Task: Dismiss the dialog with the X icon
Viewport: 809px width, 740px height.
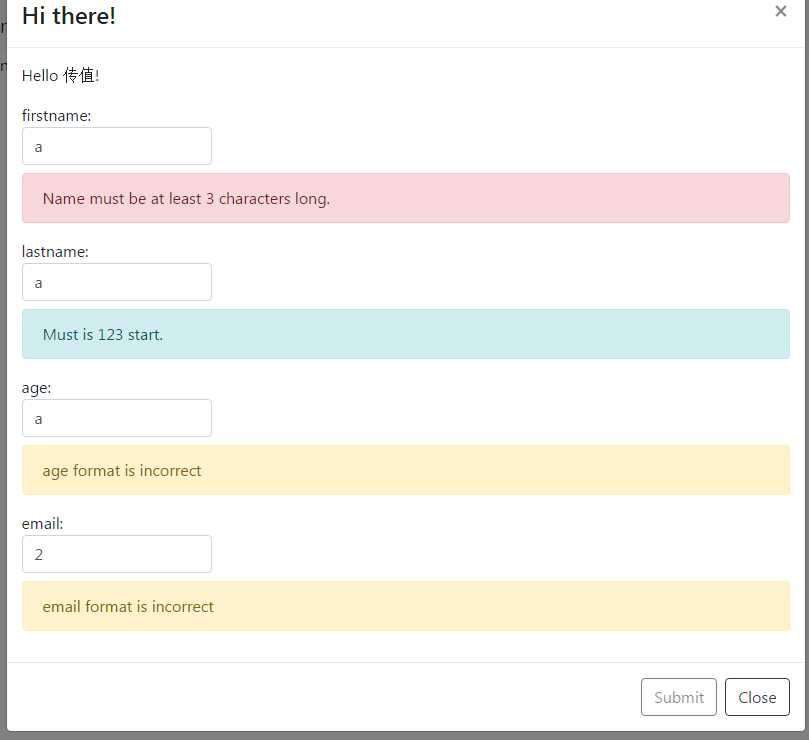Action: pyautogui.click(x=781, y=11)
